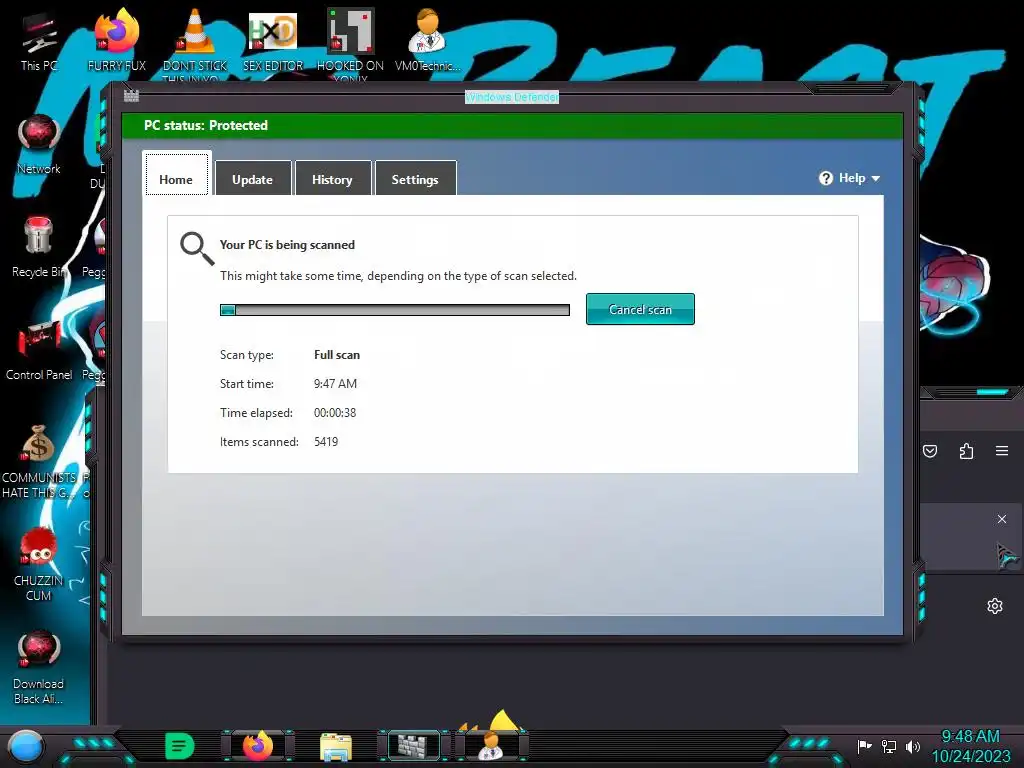Image resolution: width=1024 pixels, height=768 pixels.
Task: Open SEX EDITOR HxD desktop shortcut
Action: click(x=273, y=41)
